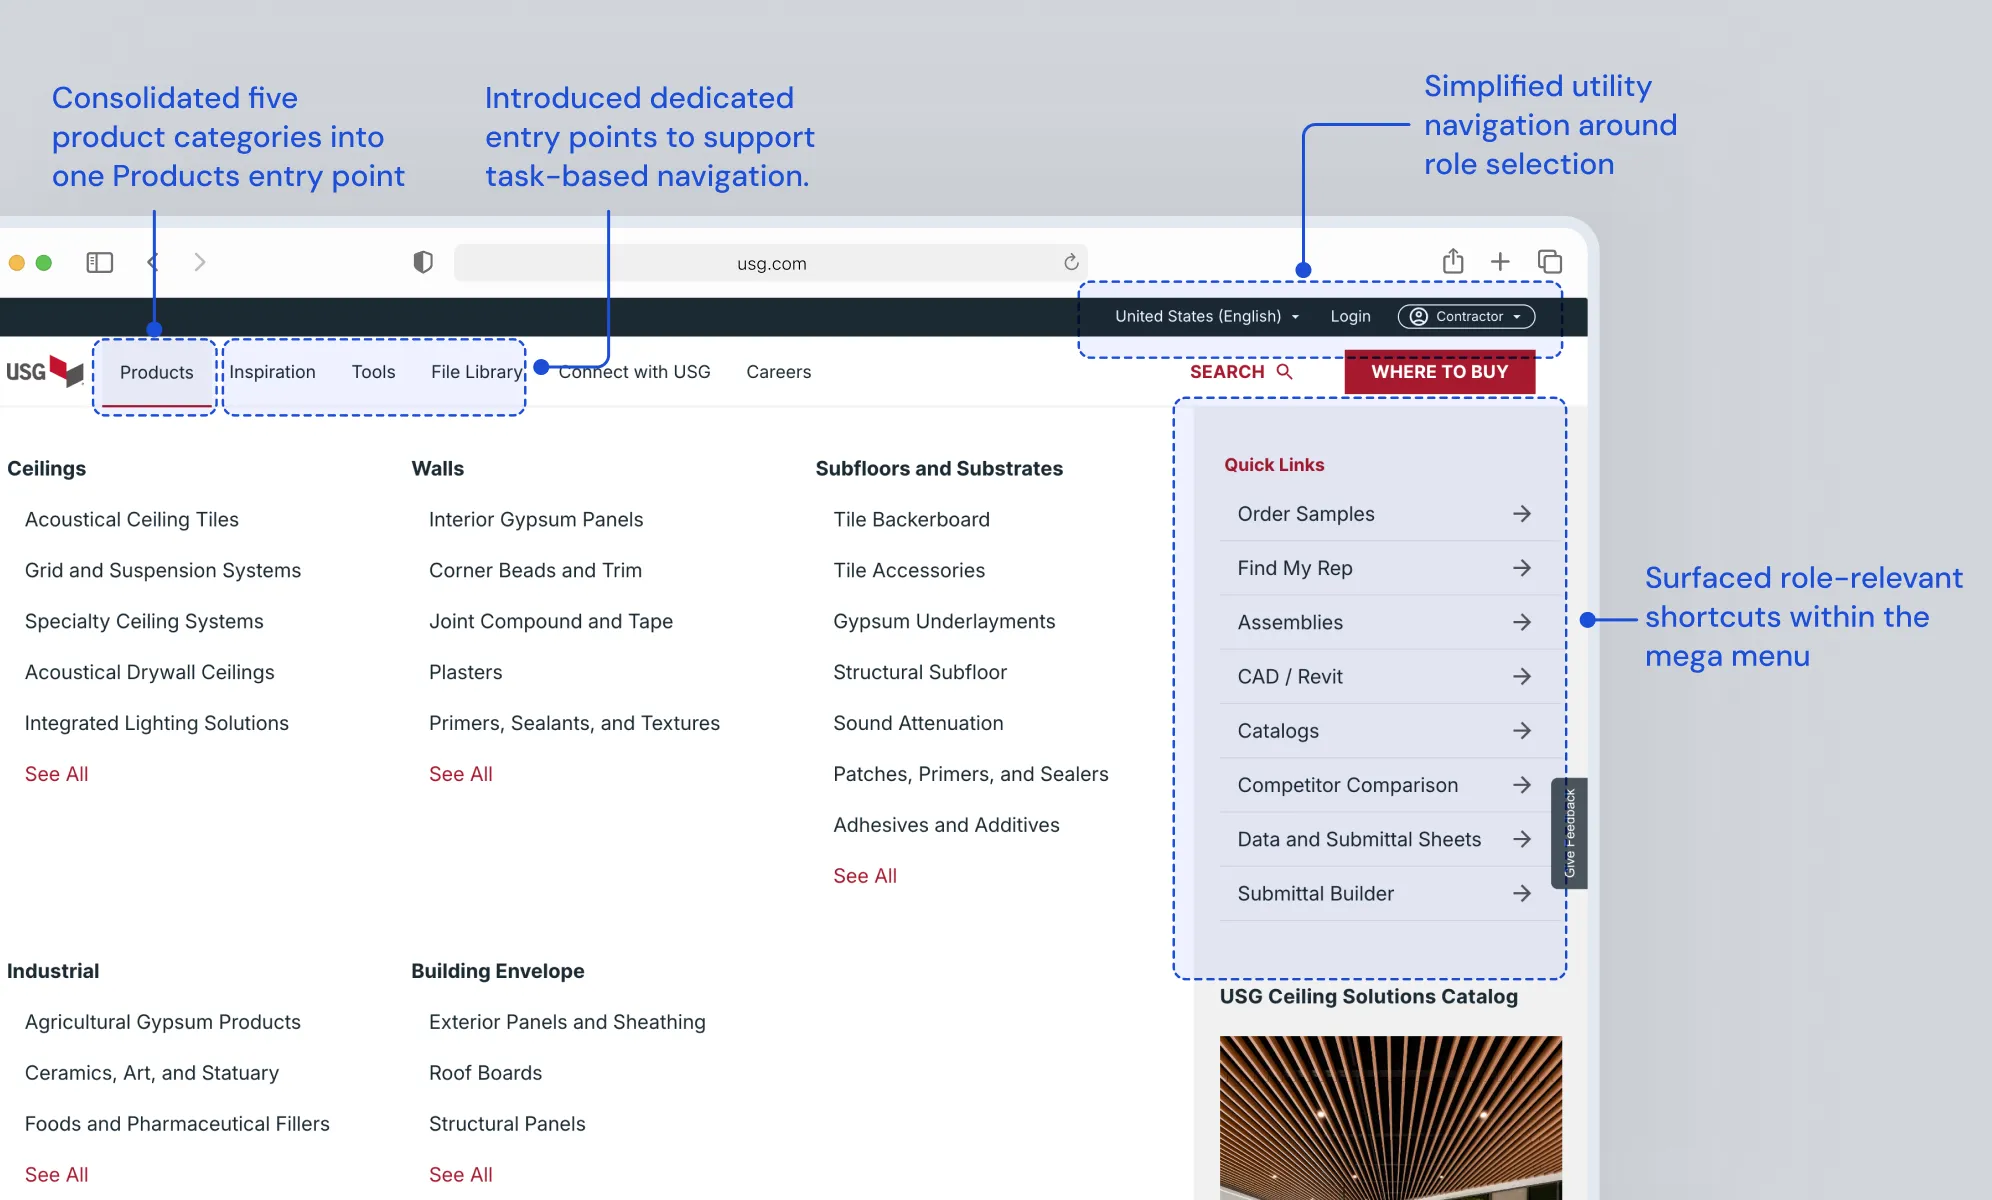Click arrow next to Data and Submittal Sheets
1992x1200 pixels.
1522,839
